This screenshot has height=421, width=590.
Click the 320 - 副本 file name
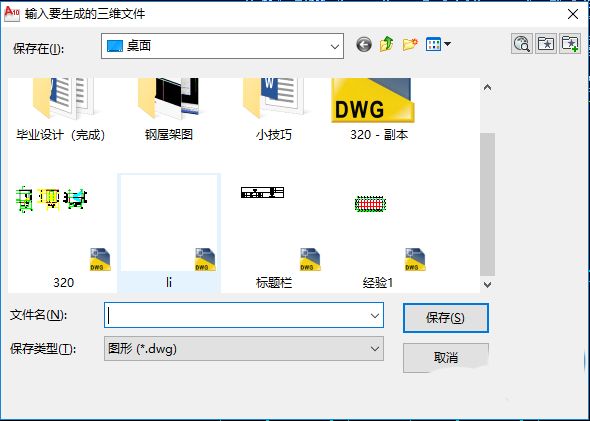coord(379,135)
